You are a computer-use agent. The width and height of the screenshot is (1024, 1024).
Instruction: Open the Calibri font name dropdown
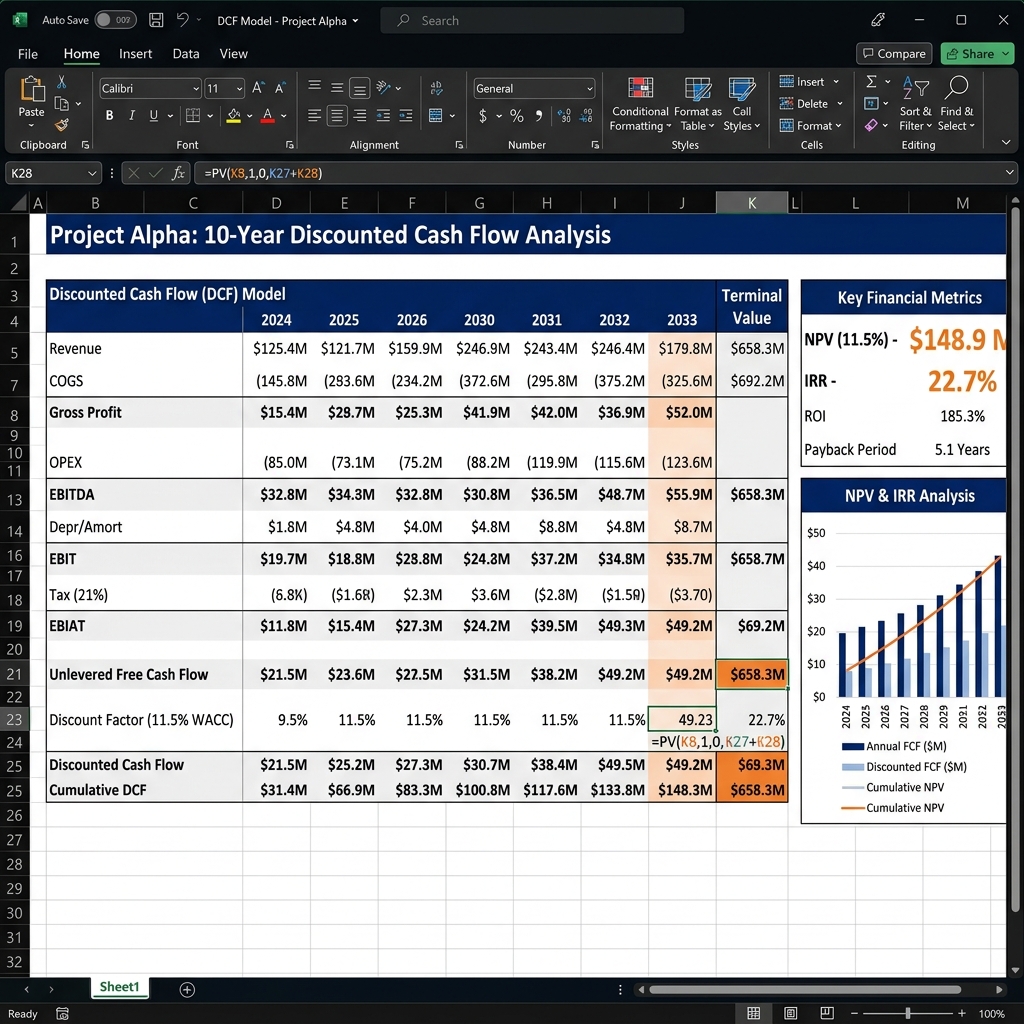pyautogui.click(x=150, y=88)
